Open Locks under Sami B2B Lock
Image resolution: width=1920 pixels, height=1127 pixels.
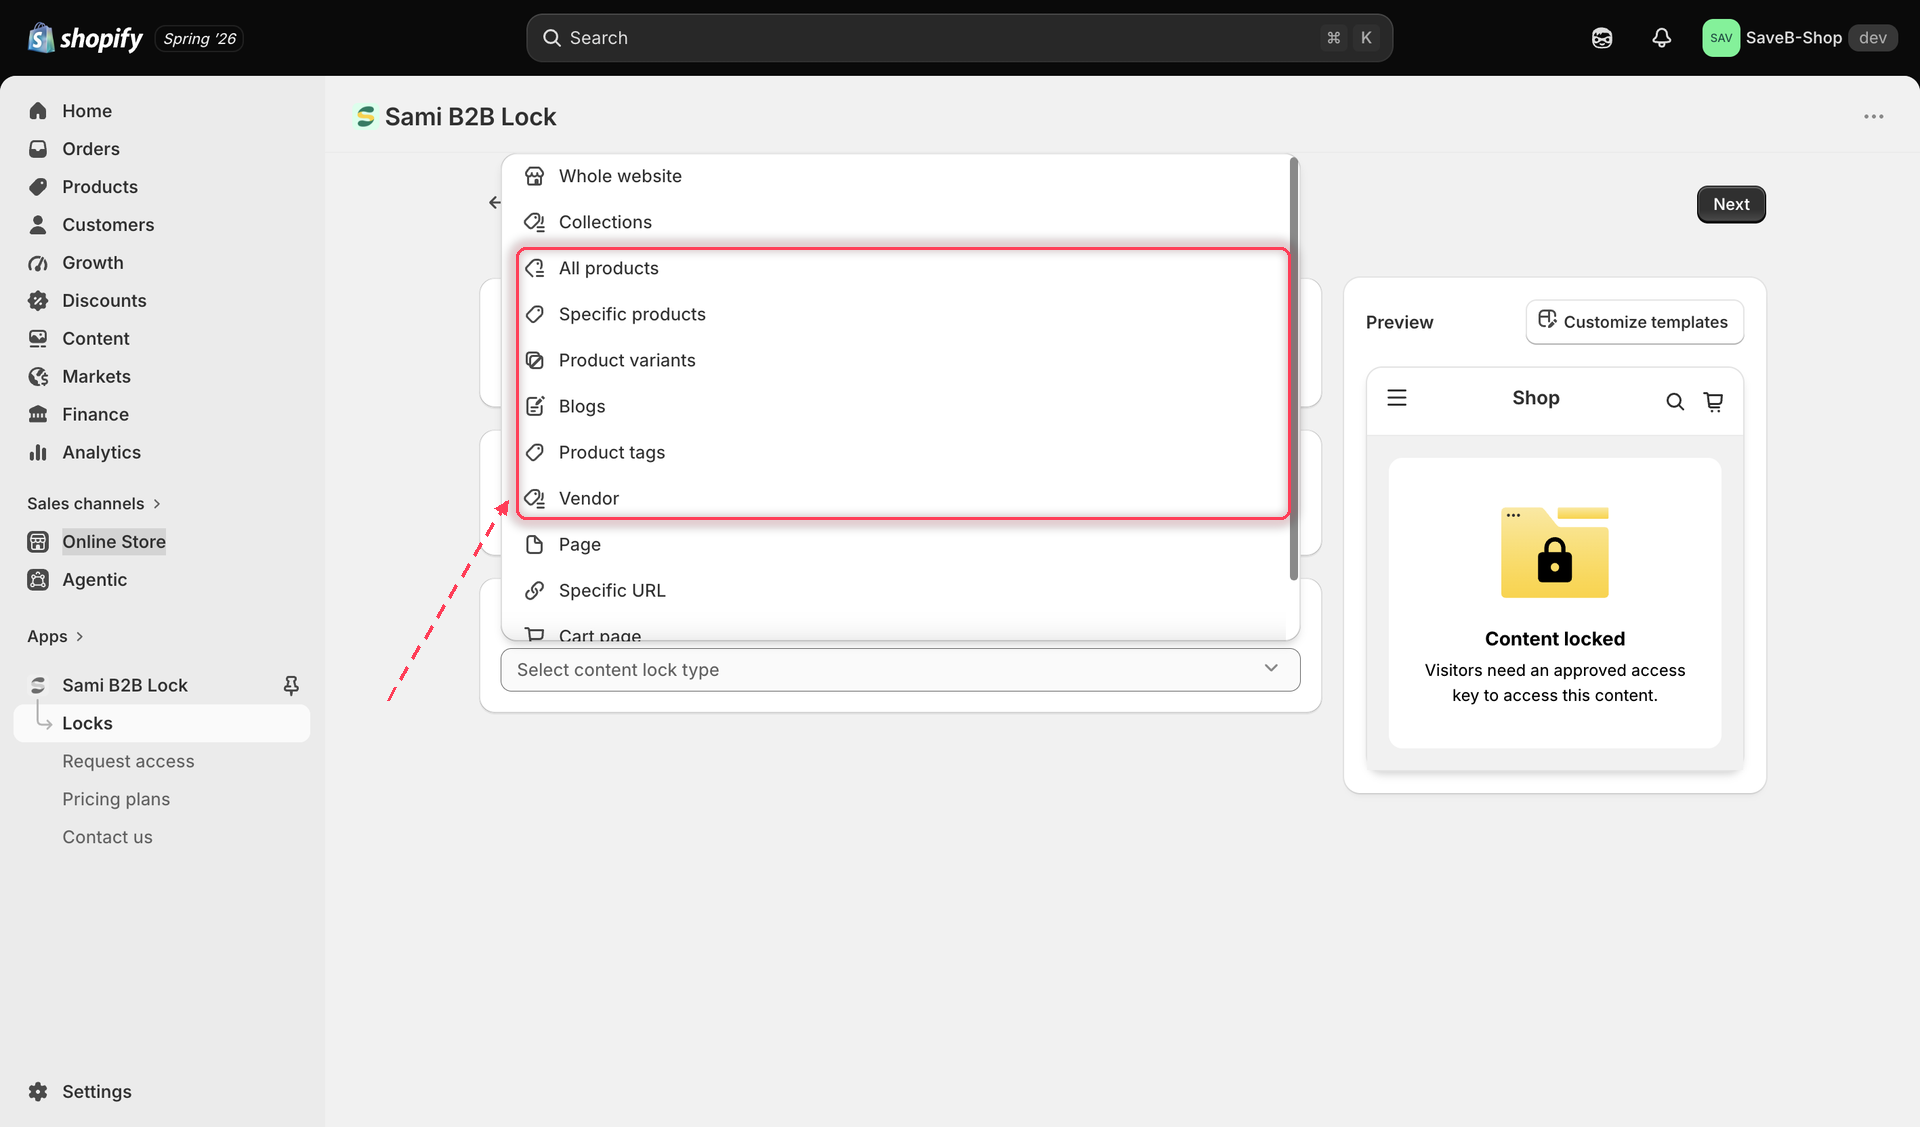(162, 723)
